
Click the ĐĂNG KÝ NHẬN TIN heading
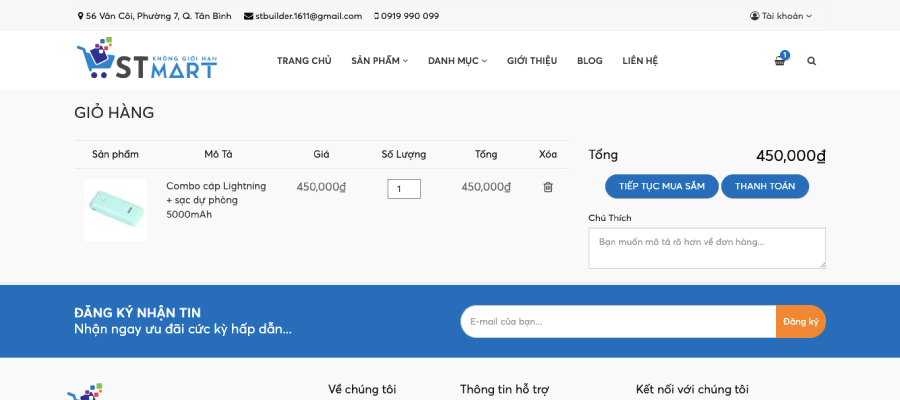pyautogui.click(x=138, y=313)
